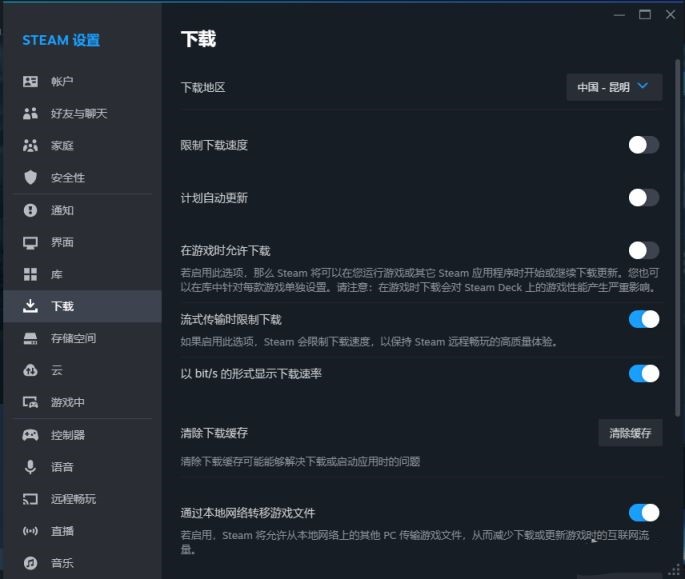685x579 pixels.
Task: Open the 语音 microphone icon
Action: click(30, 467)
